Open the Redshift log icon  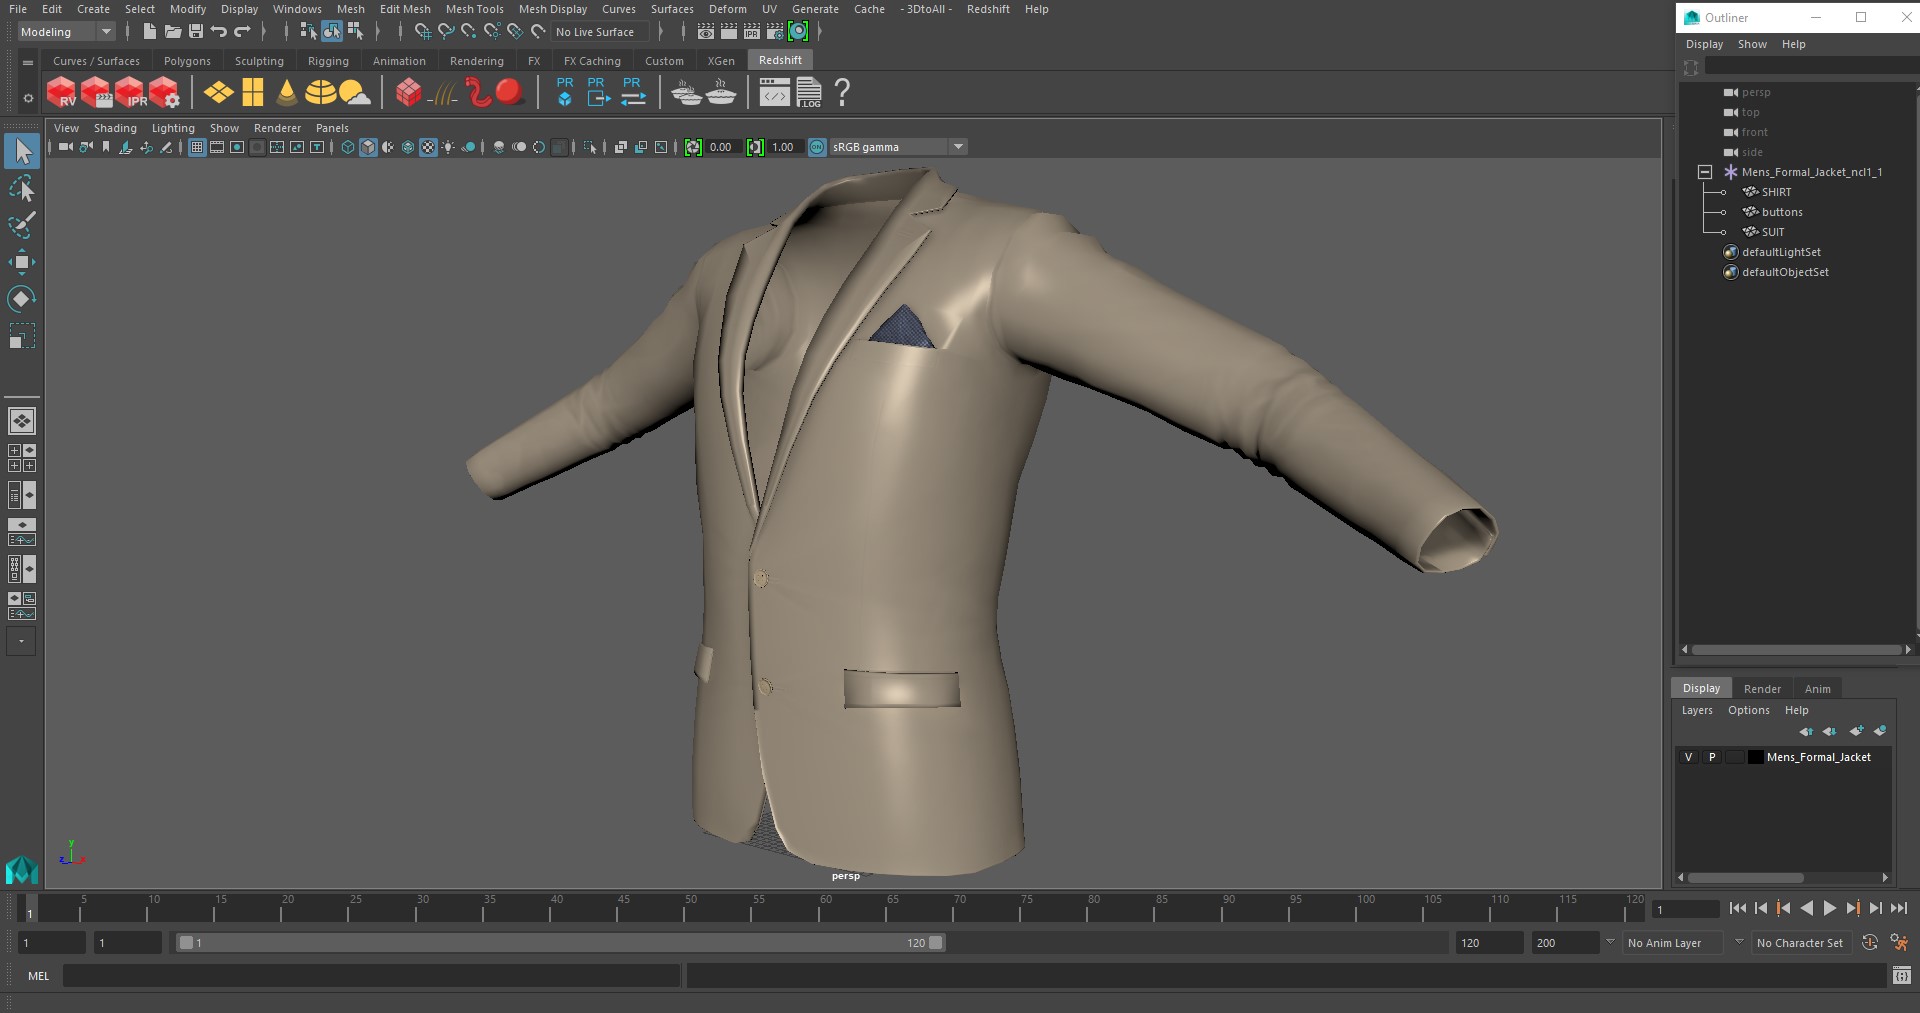tap(809, 92)
